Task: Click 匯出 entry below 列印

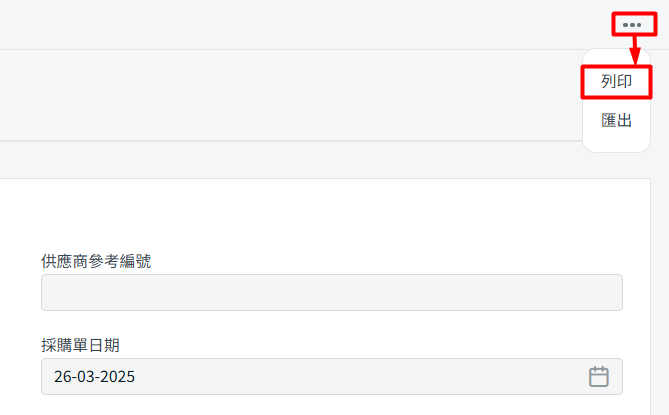Action: pos(616,121)
